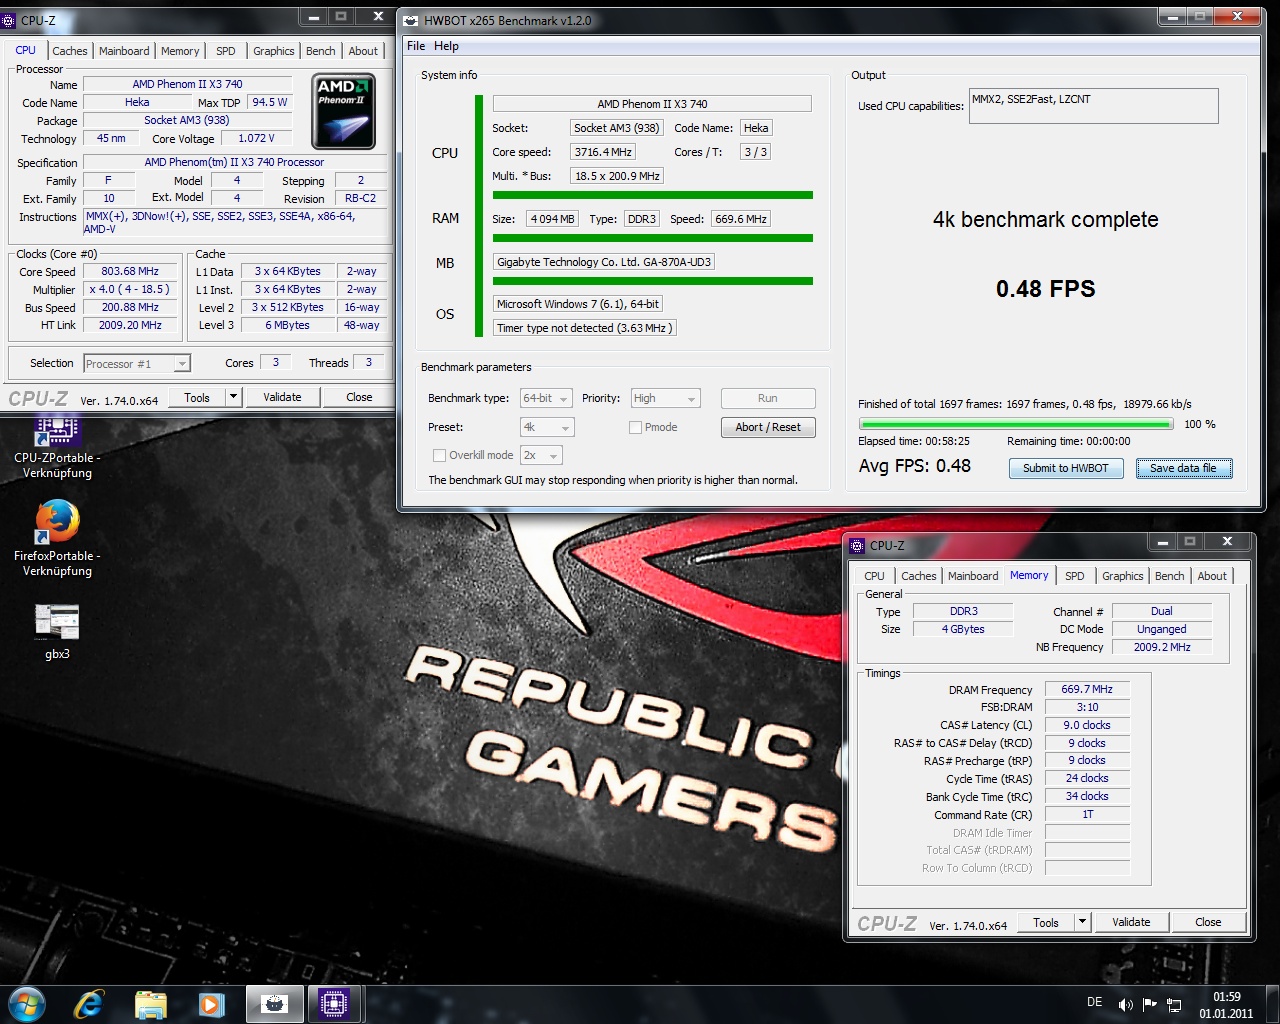This screenshot has height=1024, width=1280.
Task: Switch to Caches tab in top CPU-Z window
Action: pos(70,51)
